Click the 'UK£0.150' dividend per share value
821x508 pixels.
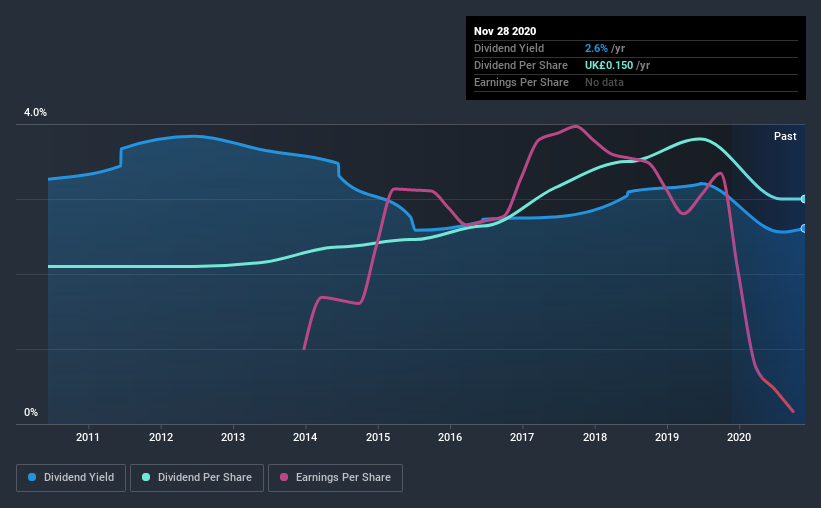pos(609,65)
